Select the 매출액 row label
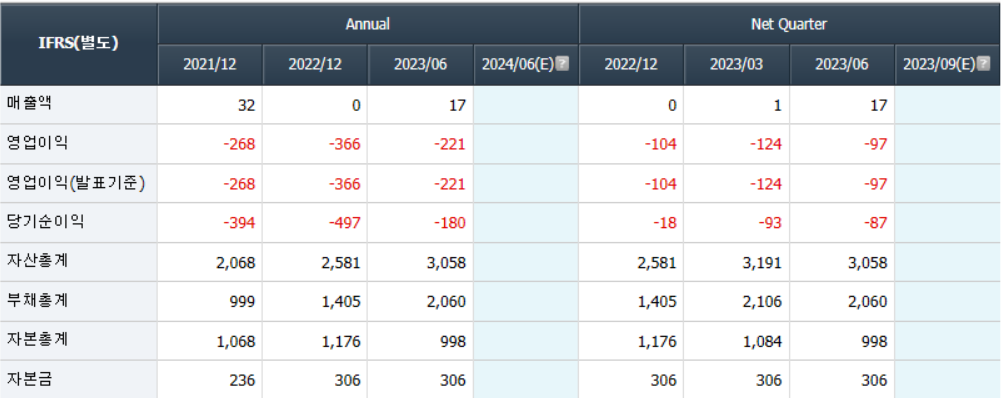Screen dimensions: 1002x398 coord(29,103)
